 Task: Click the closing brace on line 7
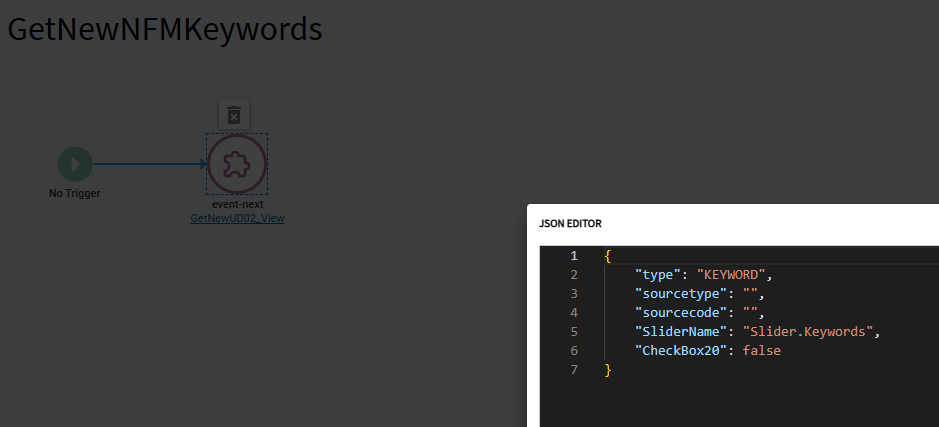click(608, 370)
